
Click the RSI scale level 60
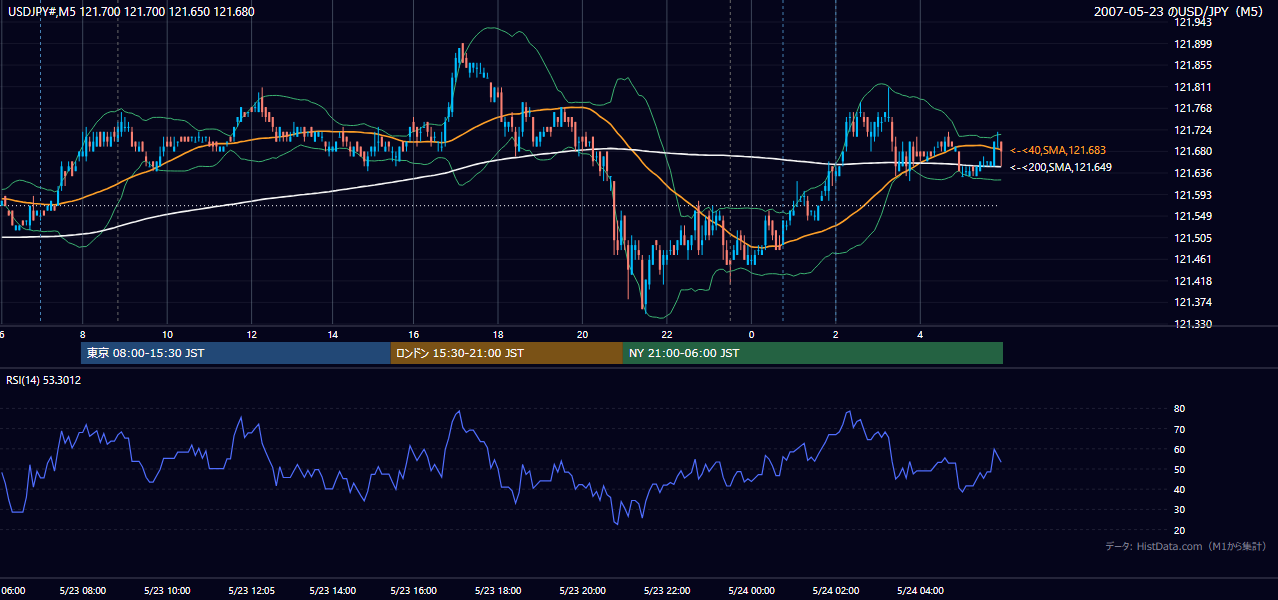click(x=1179, y=449)
